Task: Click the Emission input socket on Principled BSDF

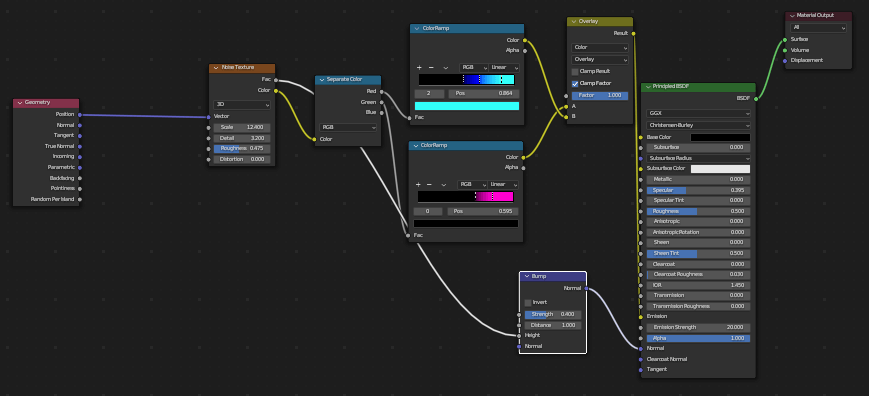Action: pos(641,317)
